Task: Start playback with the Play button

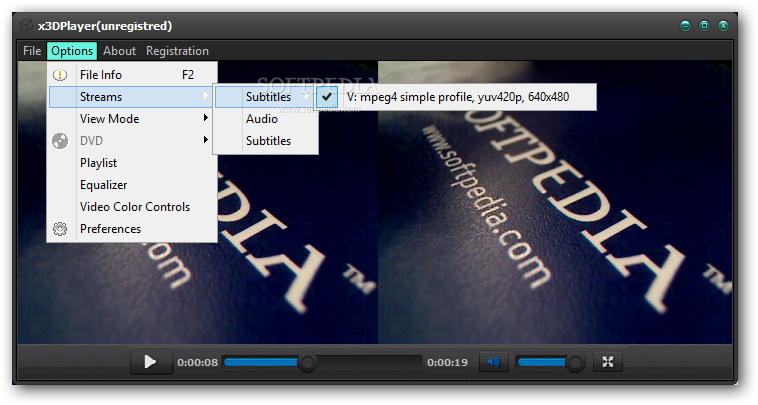Action: coord(151,362)
